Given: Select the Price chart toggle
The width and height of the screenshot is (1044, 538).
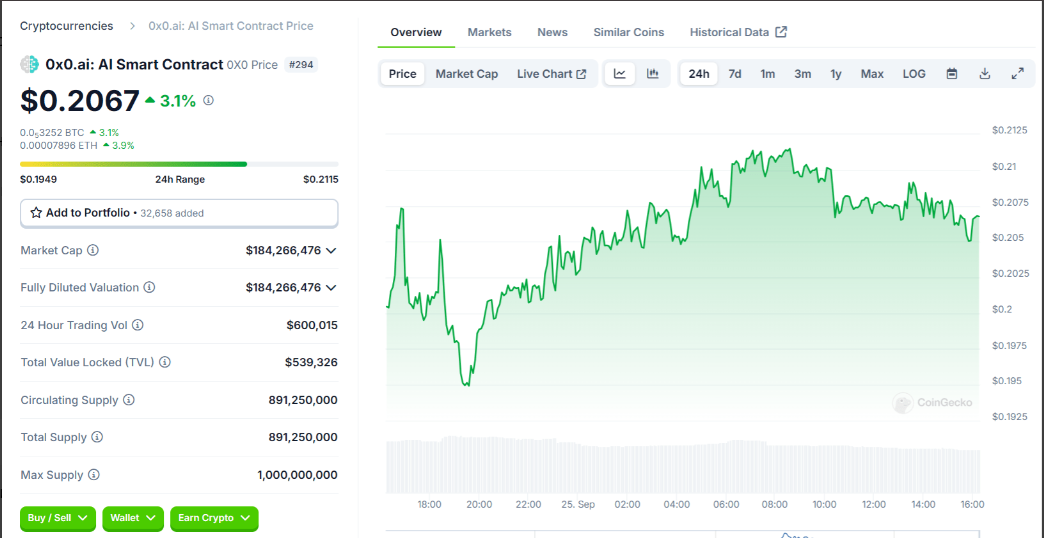Looking at the screenshot, I should point(403,74).
